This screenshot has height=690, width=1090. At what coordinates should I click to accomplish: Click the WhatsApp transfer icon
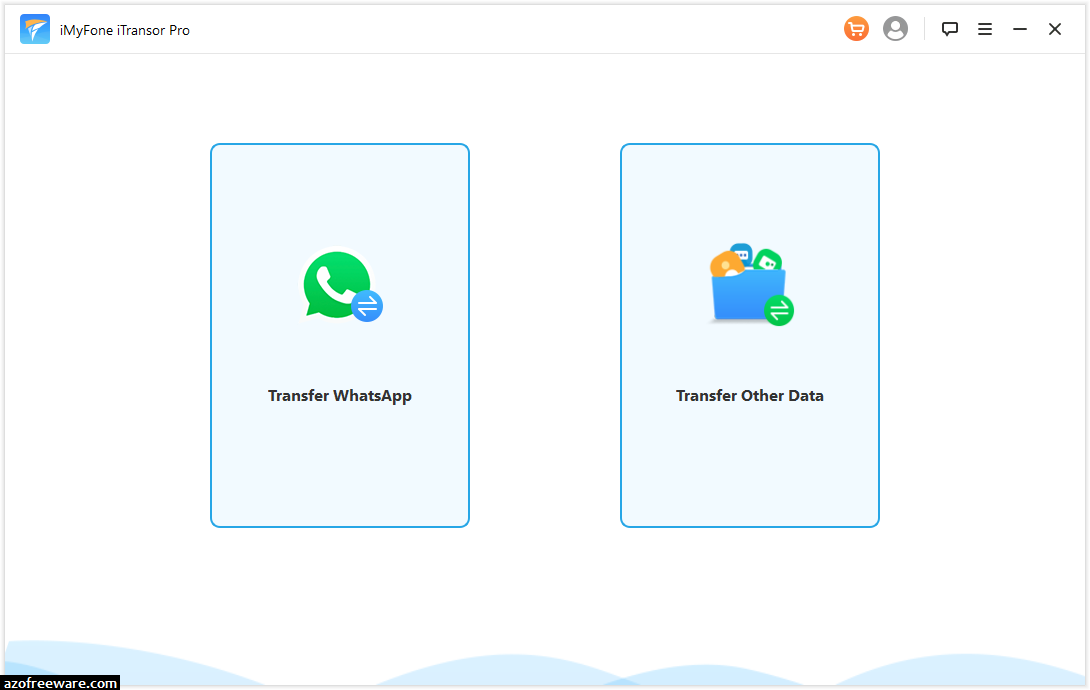(341, 285)
